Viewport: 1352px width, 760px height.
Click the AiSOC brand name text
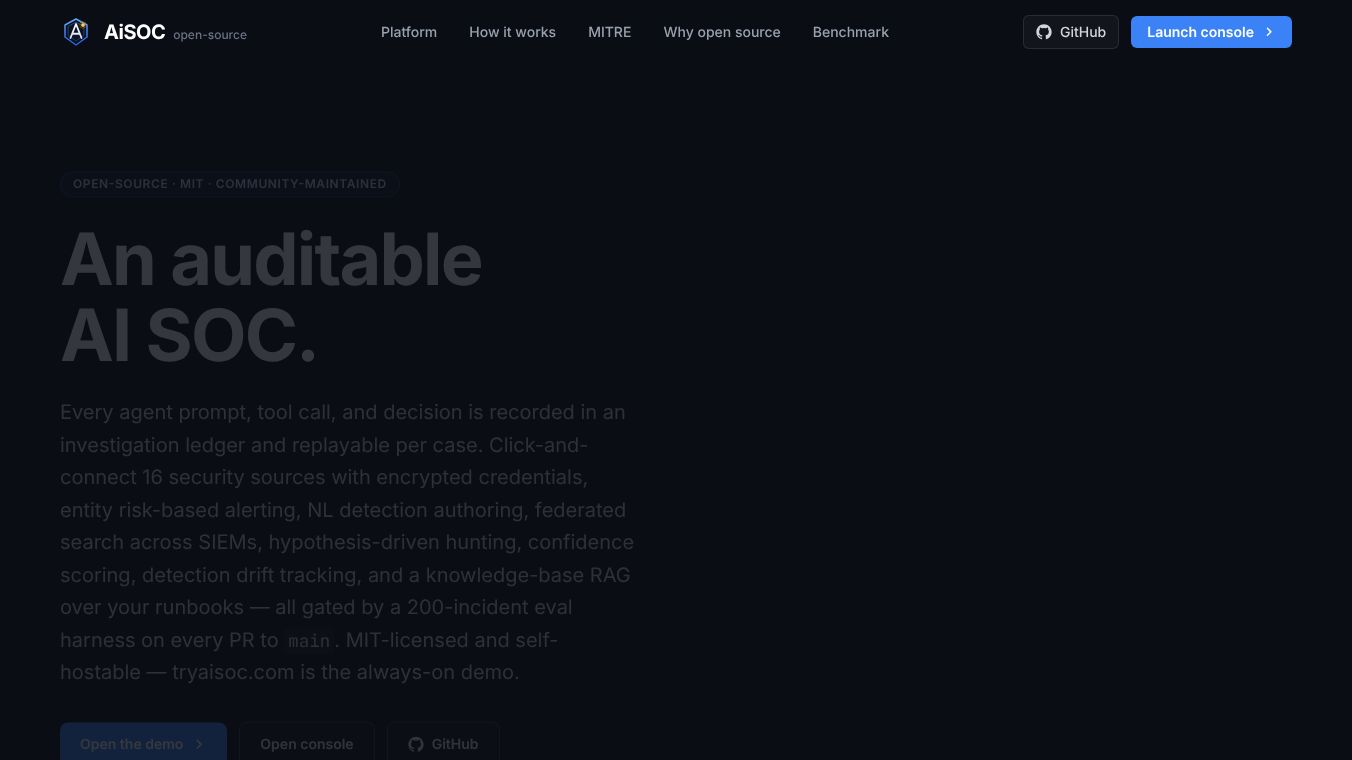pos(135,32)
